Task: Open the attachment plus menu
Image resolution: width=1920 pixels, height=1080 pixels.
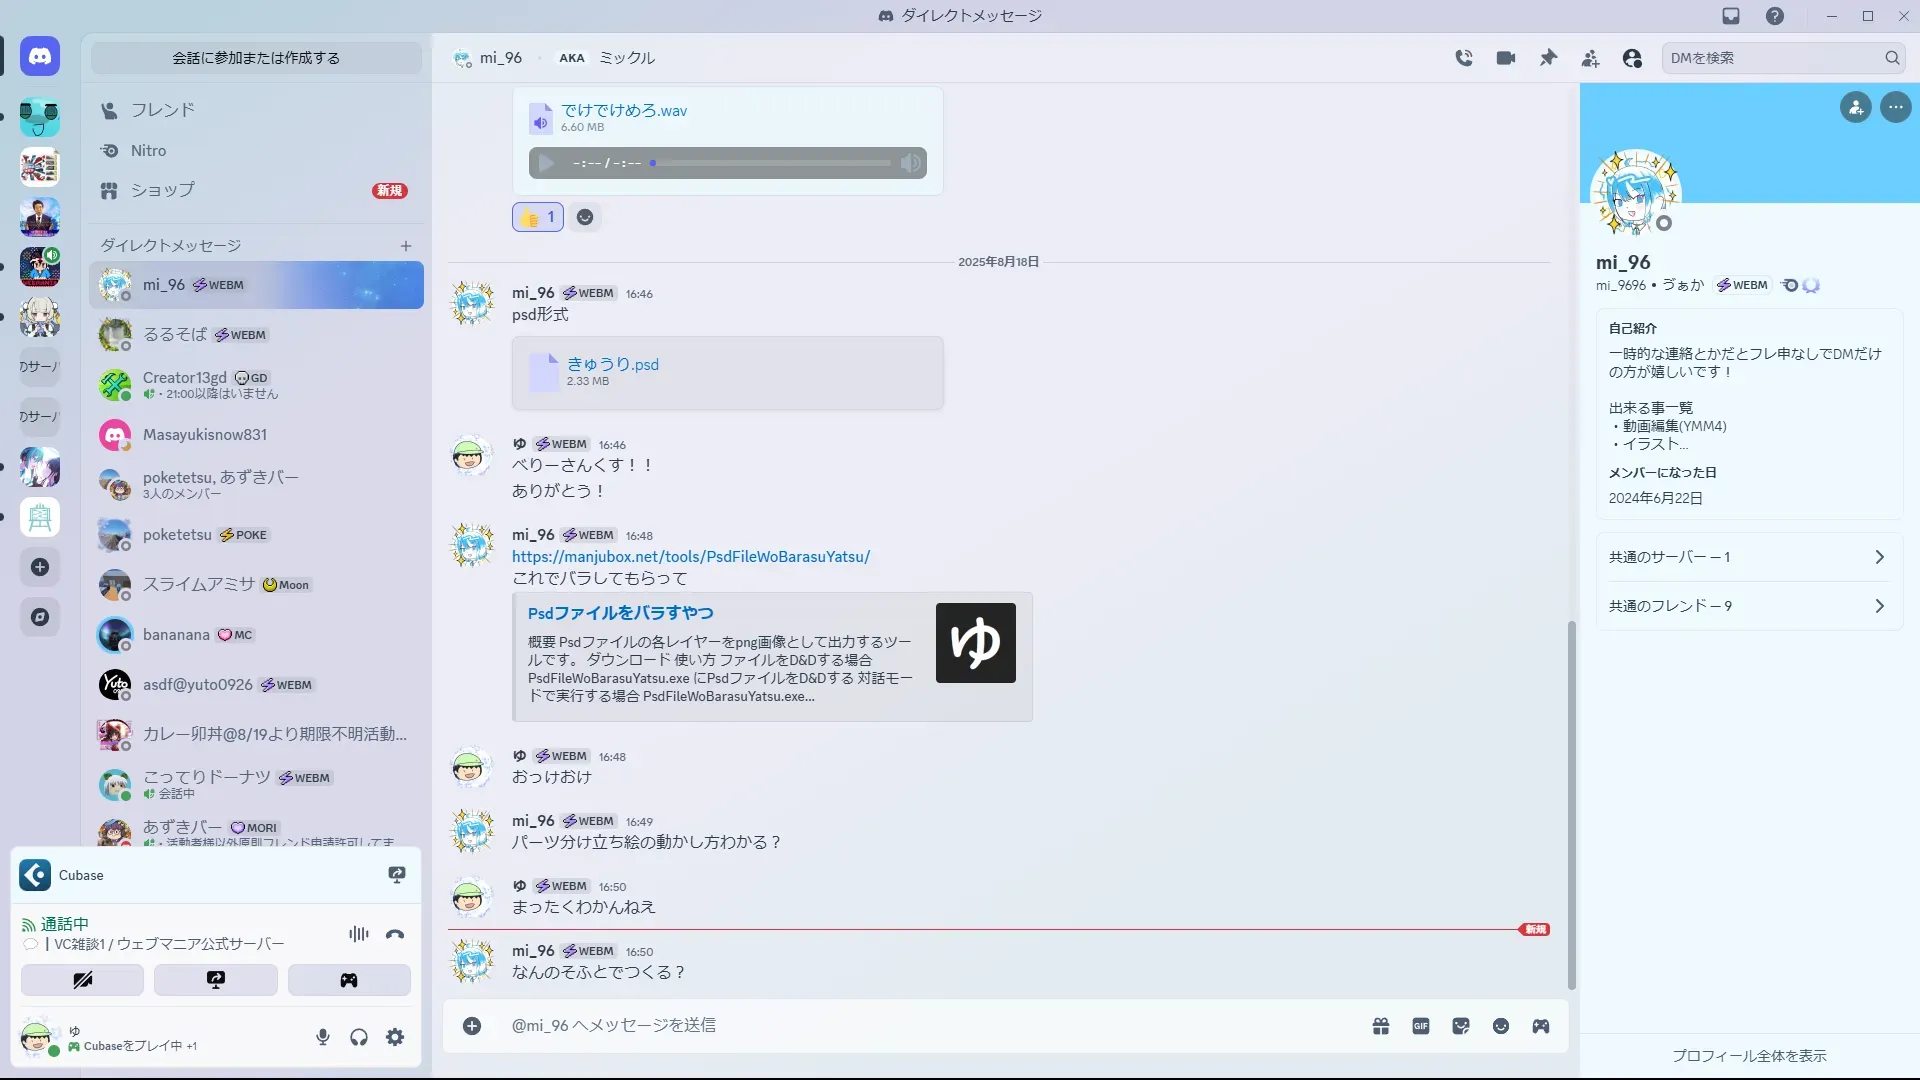Action: 472,1026
